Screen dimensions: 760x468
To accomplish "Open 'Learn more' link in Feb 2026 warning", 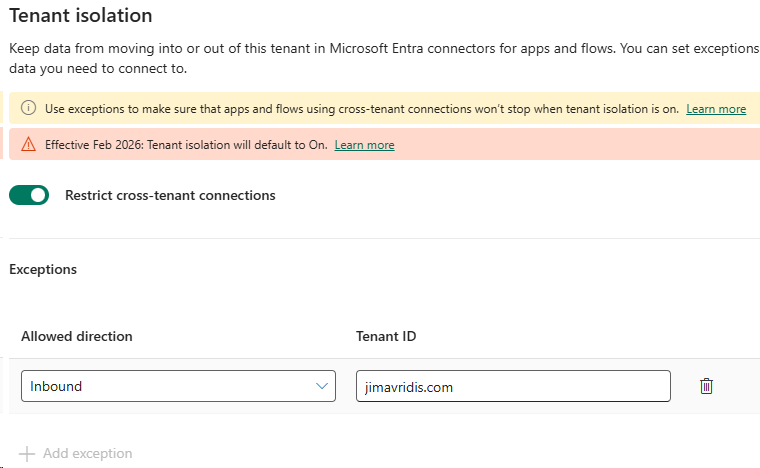I will pos(364,145).
